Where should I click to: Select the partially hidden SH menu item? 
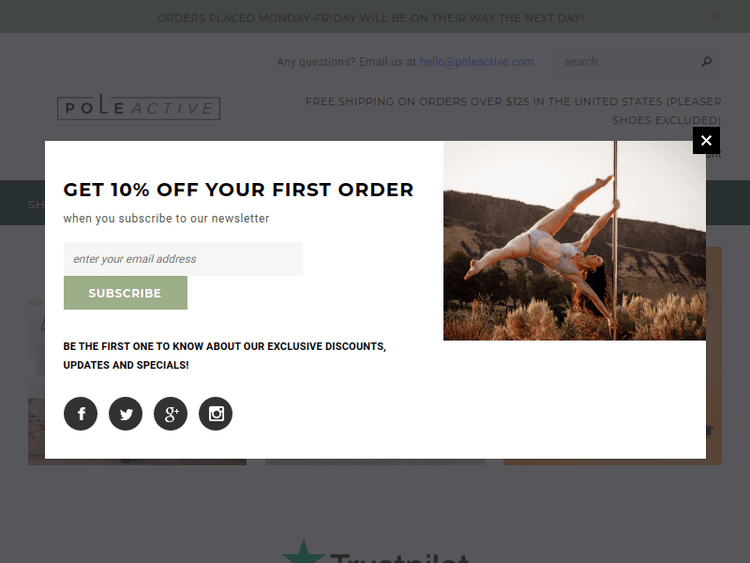coord(36,205)
